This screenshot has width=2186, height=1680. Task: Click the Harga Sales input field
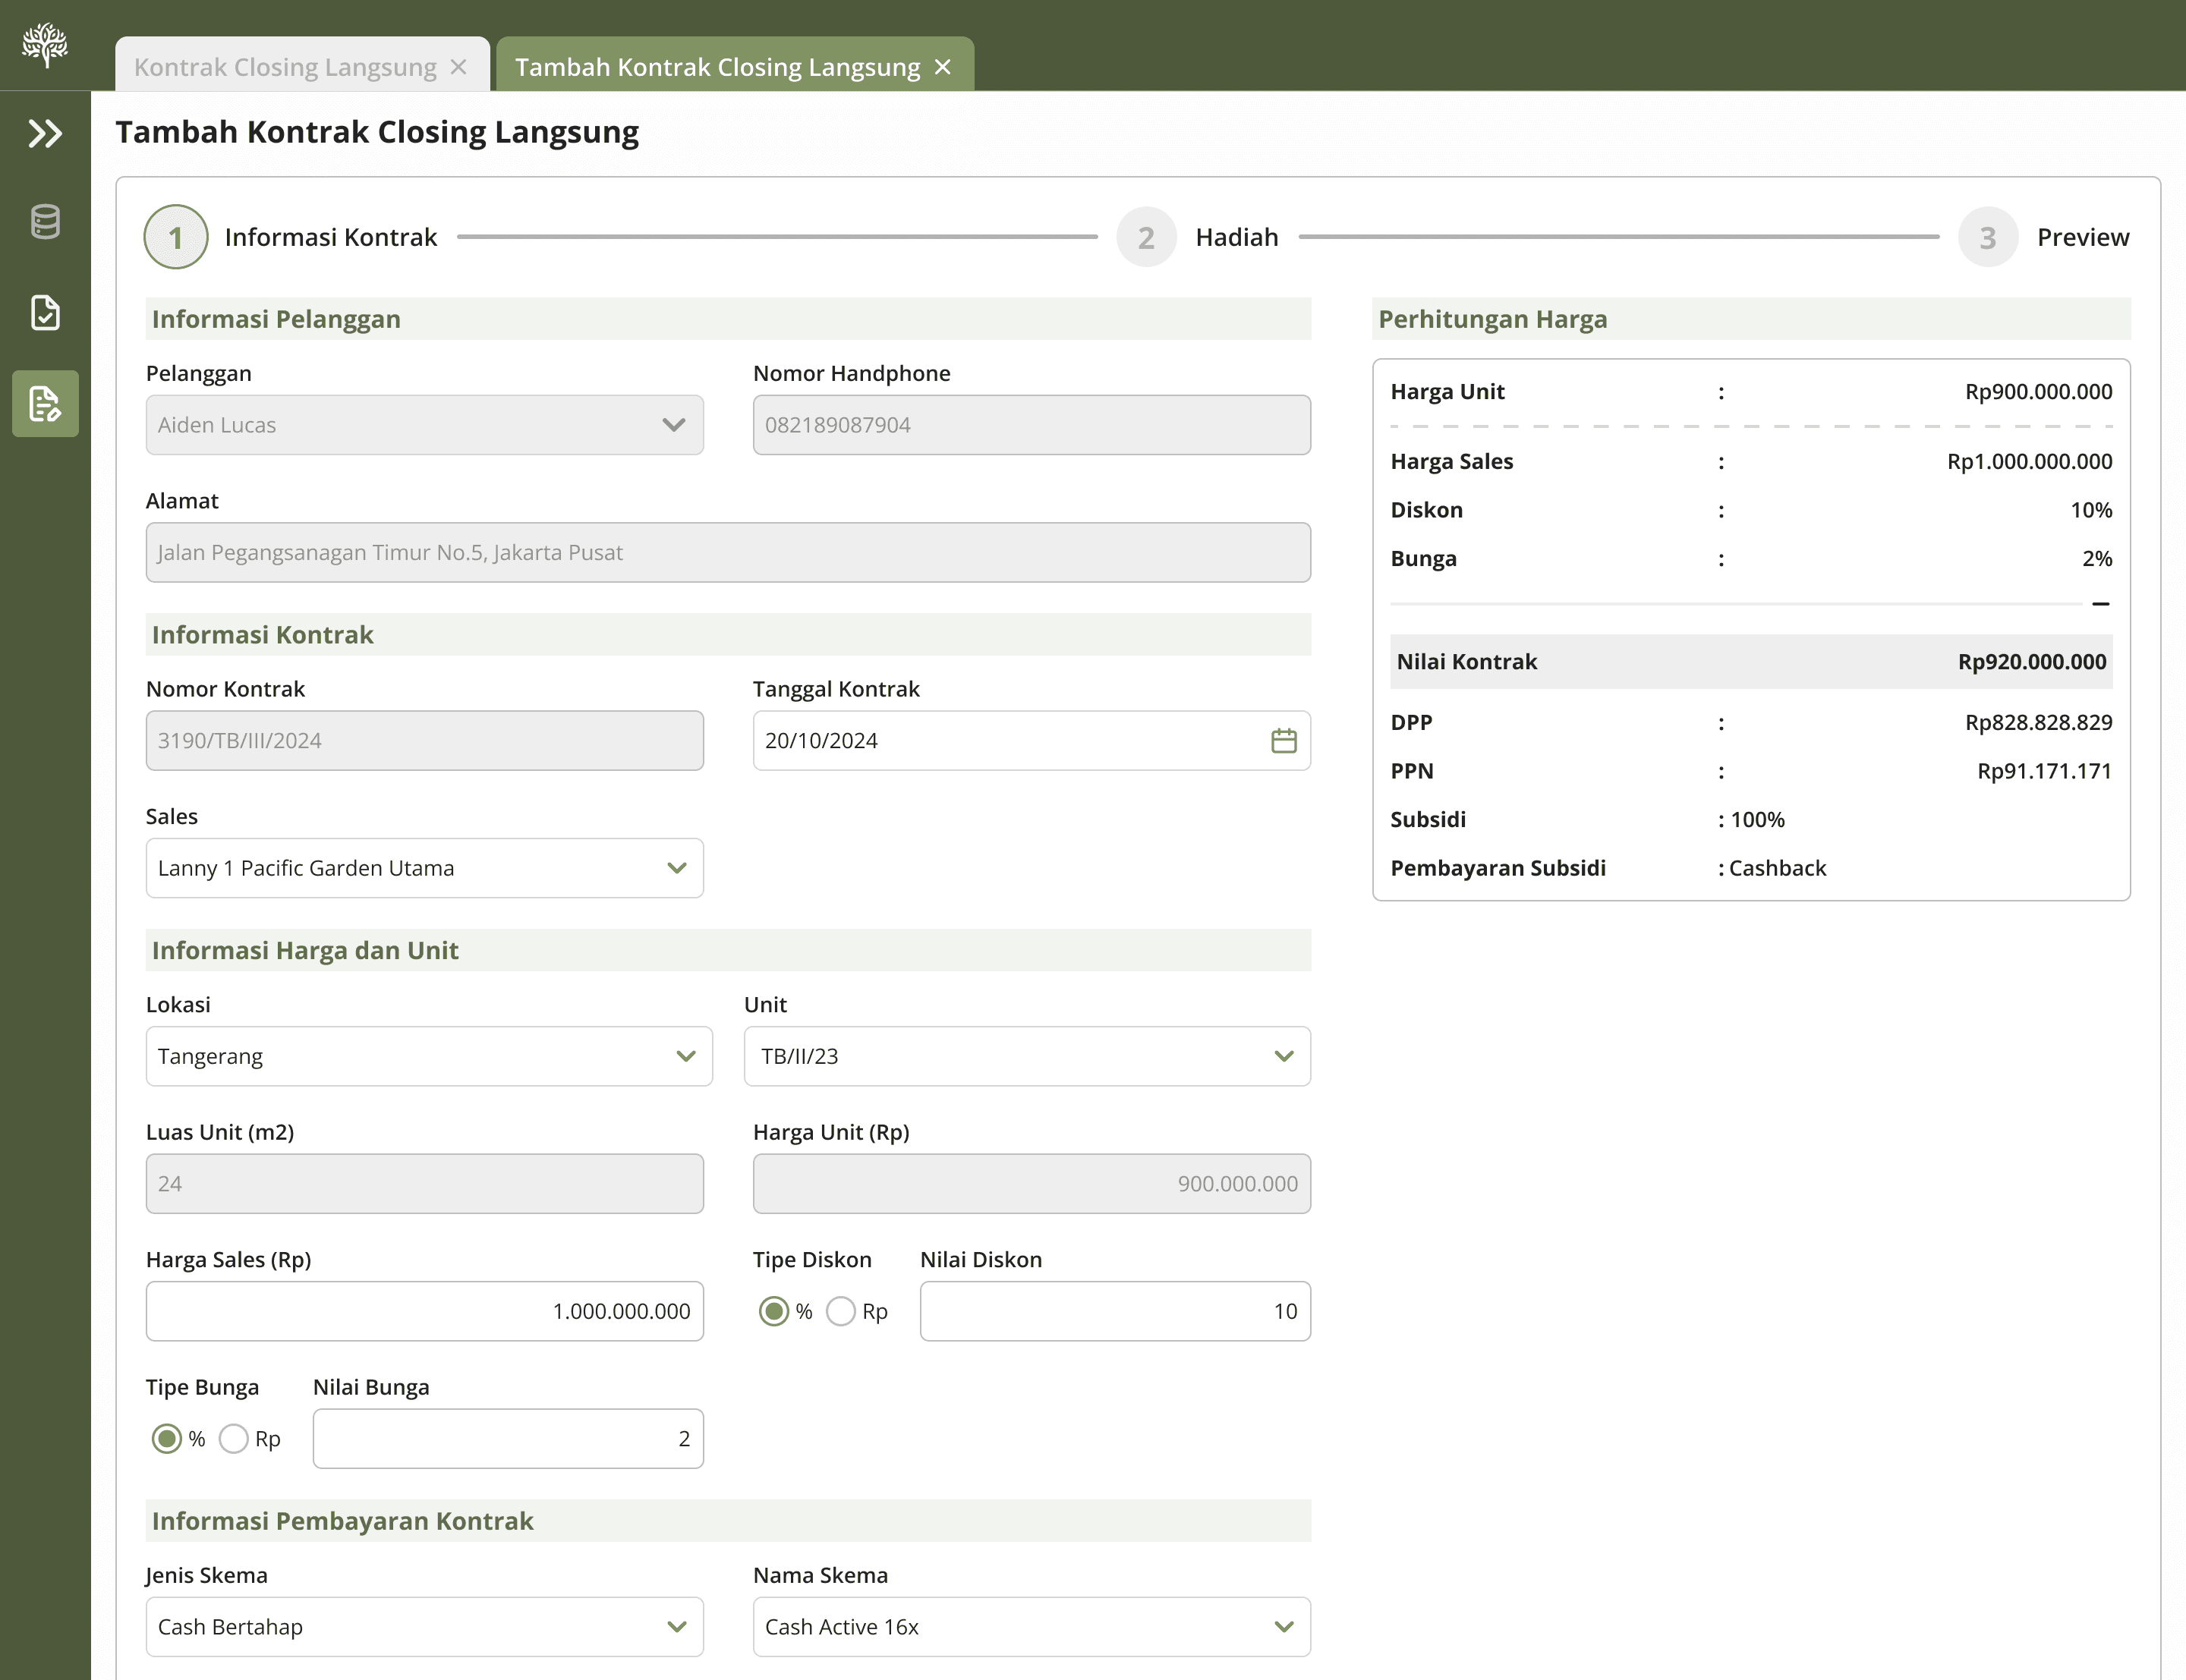coord(425,1311)
